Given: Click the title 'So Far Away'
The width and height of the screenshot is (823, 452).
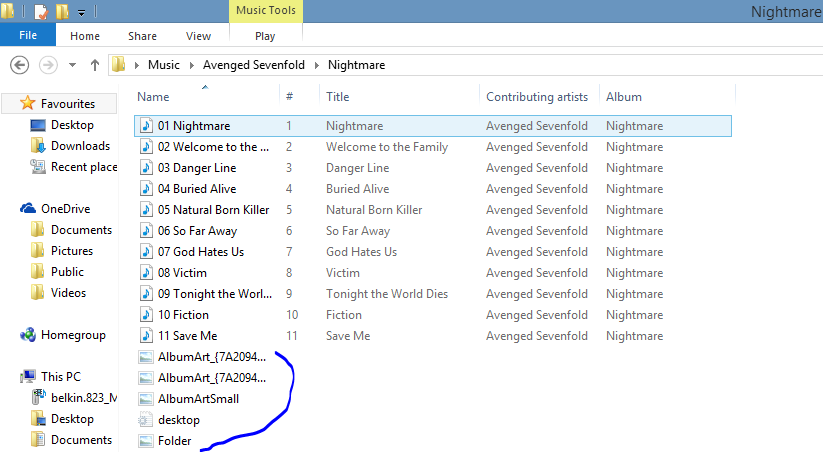Looking at the screenshot, I should [x=358, y=231].
